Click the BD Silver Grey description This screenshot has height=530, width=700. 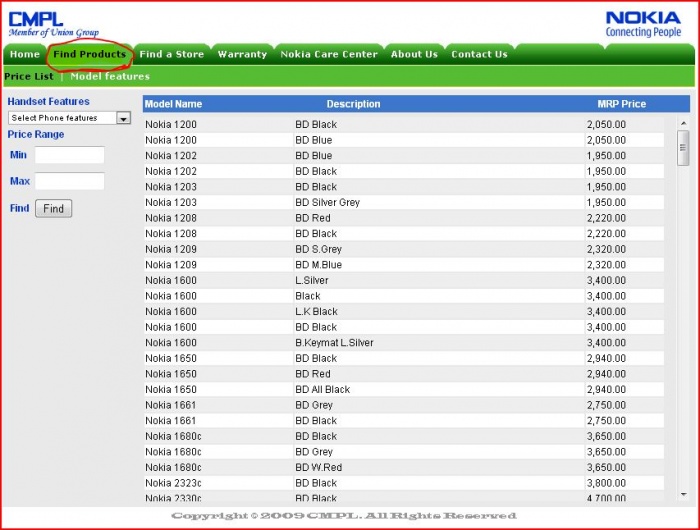click(327, 203)
